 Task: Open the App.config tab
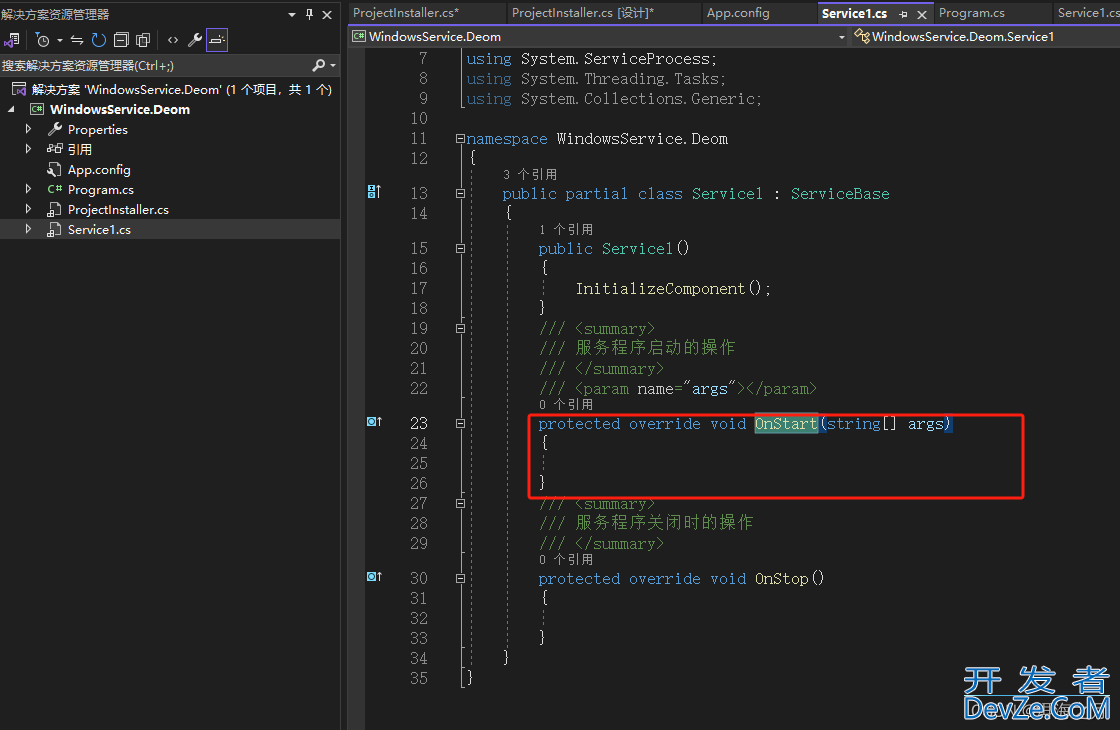(738, 13)
